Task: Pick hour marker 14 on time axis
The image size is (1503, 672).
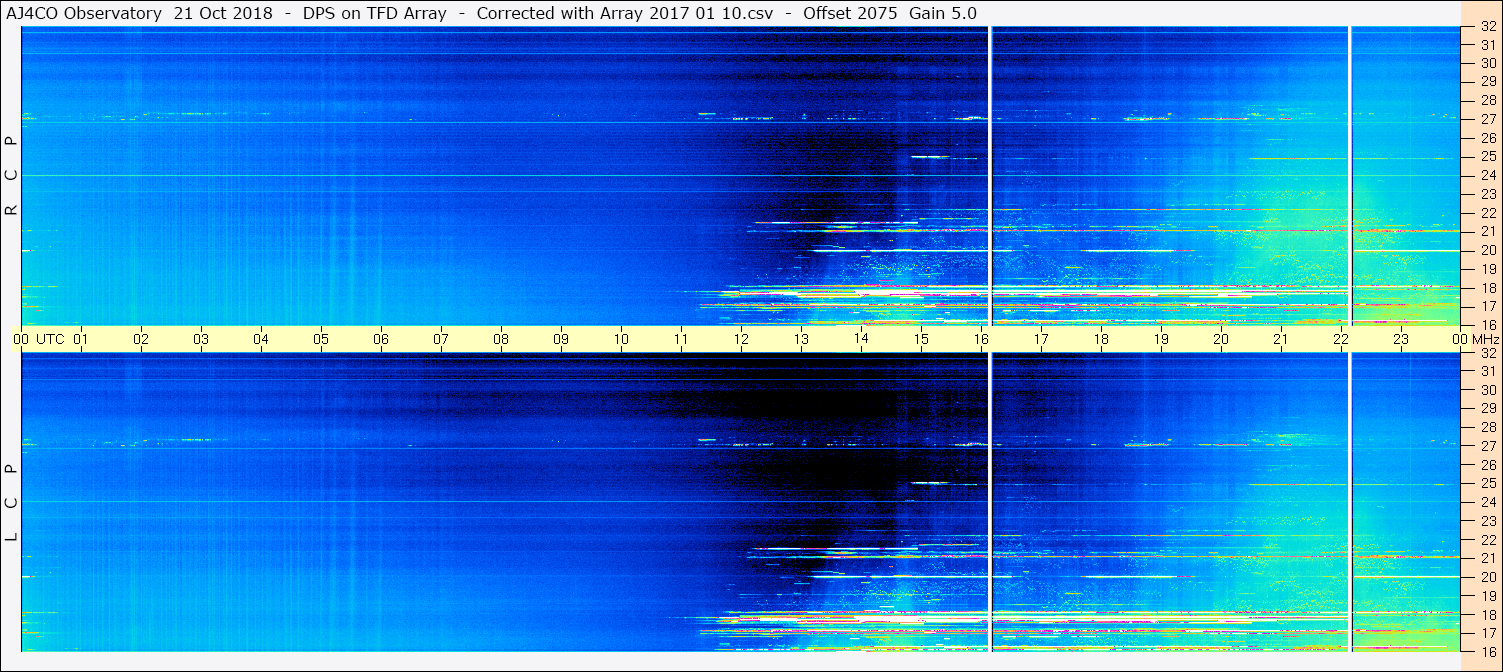Action: coord(861,339)
